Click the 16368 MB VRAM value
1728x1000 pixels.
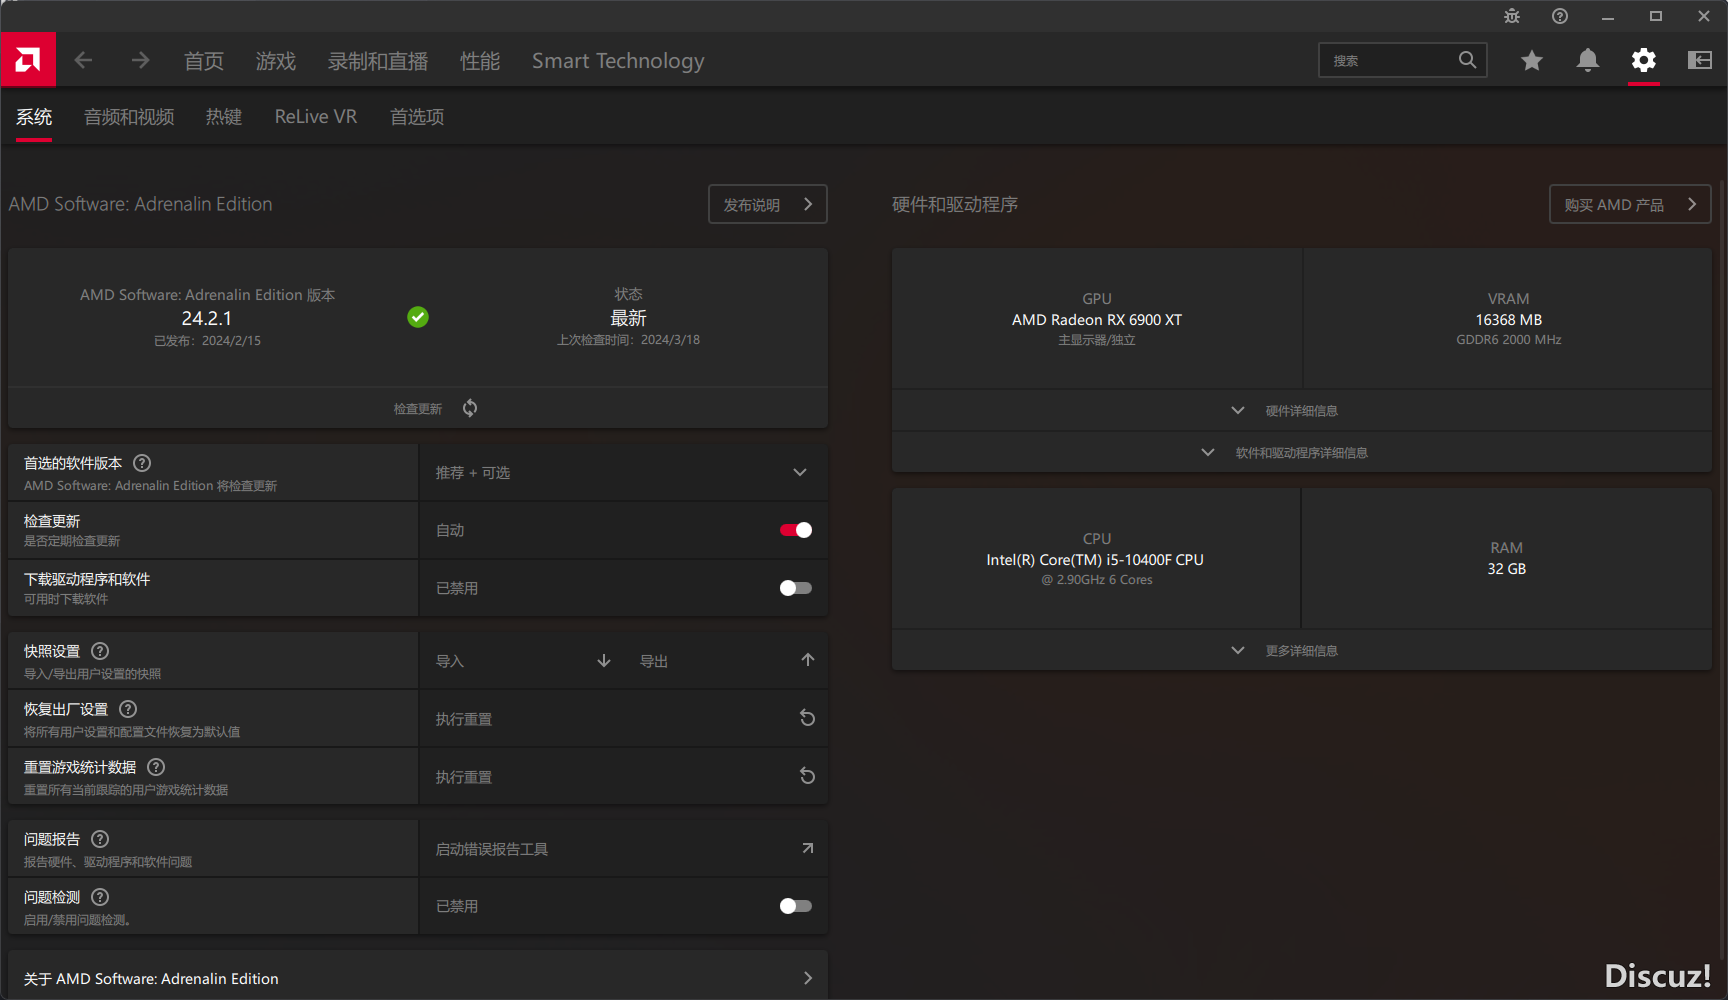(x=1509, y=320)
